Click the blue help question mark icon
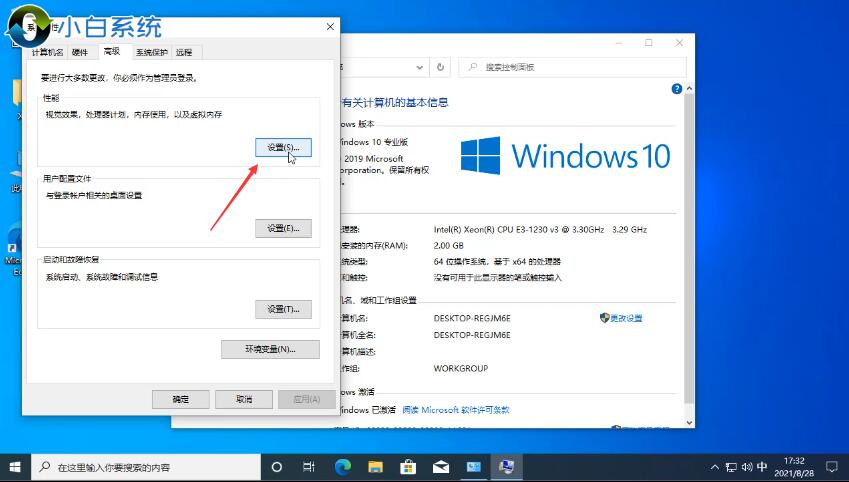Screen dimensions: 849x482 tap(677, 89)
